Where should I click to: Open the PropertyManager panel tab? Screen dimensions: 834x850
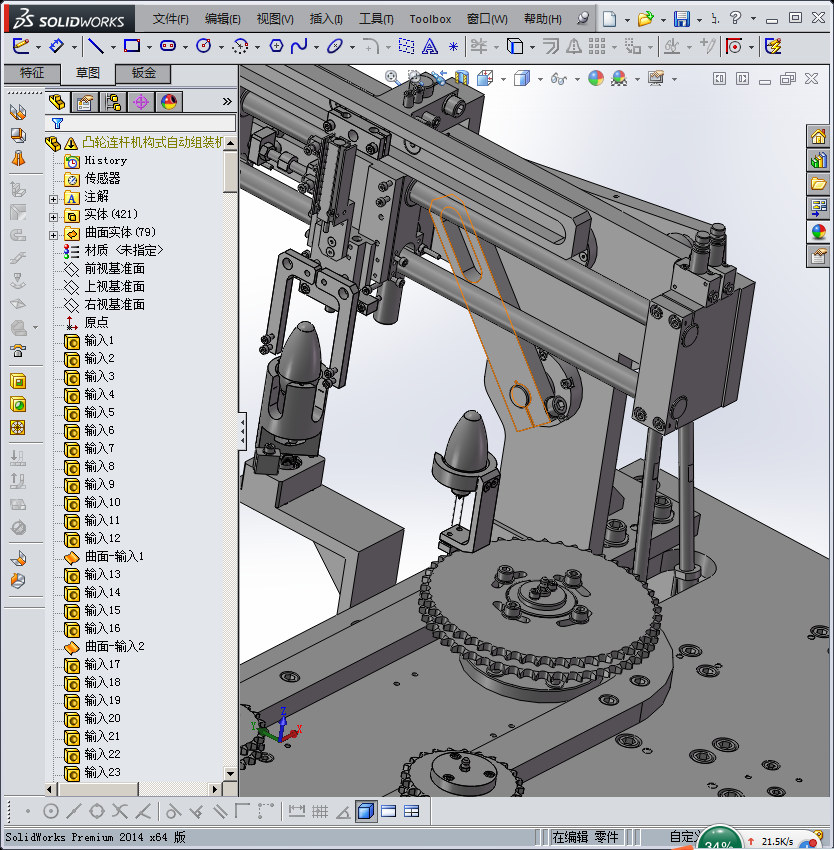pyautogui.click(x=85, y=102)
